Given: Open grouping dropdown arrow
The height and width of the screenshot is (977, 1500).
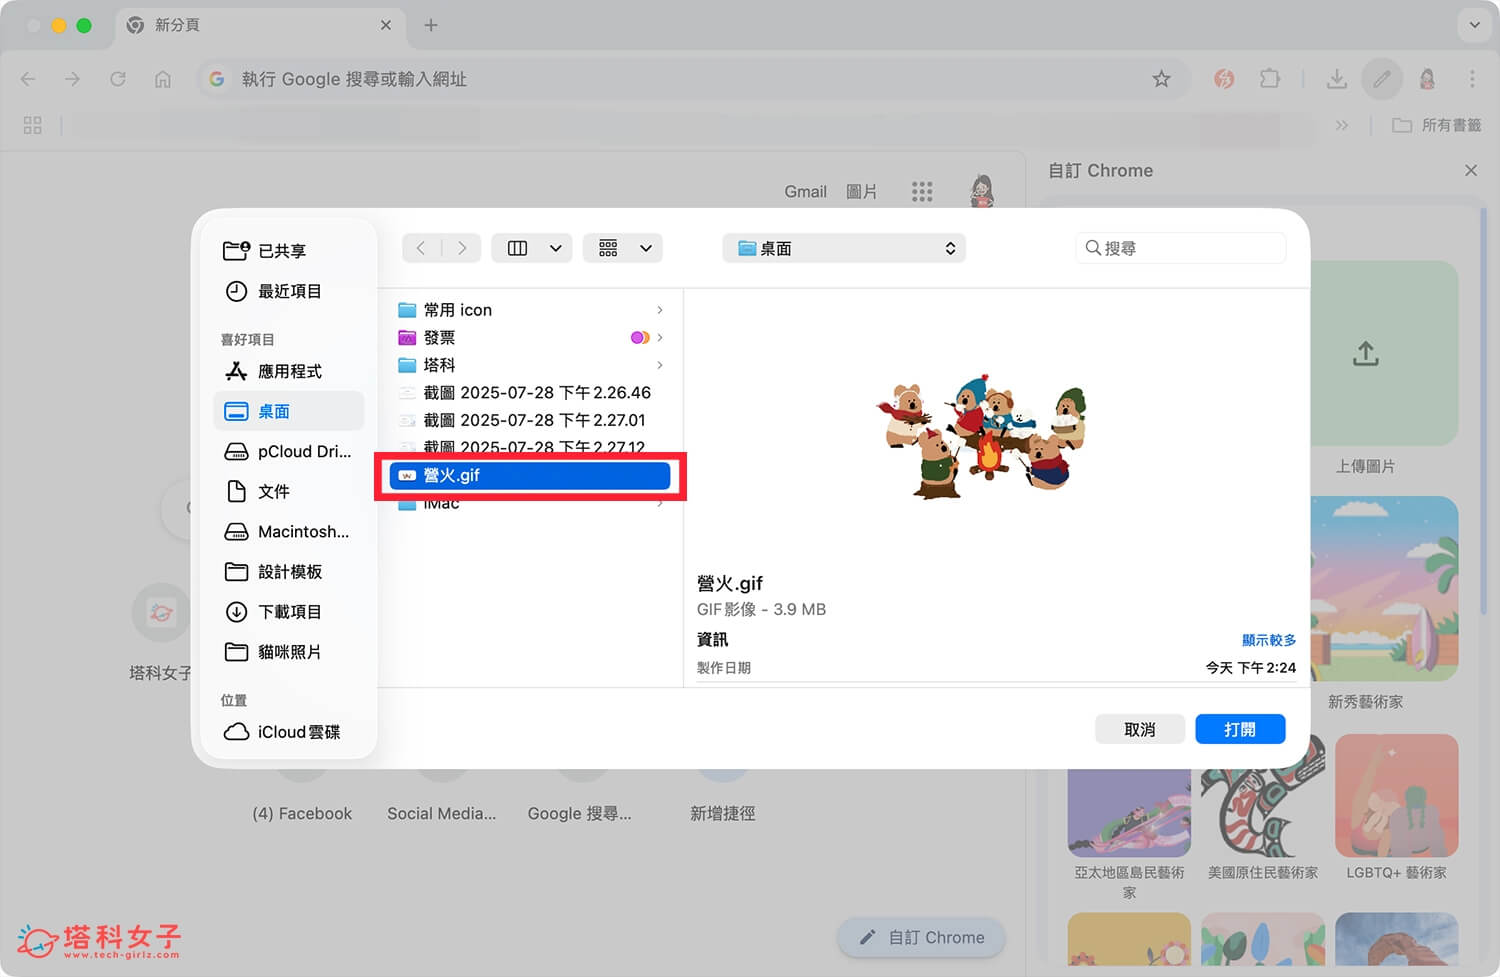Looking at the screenshot, I should click(646, 248).
